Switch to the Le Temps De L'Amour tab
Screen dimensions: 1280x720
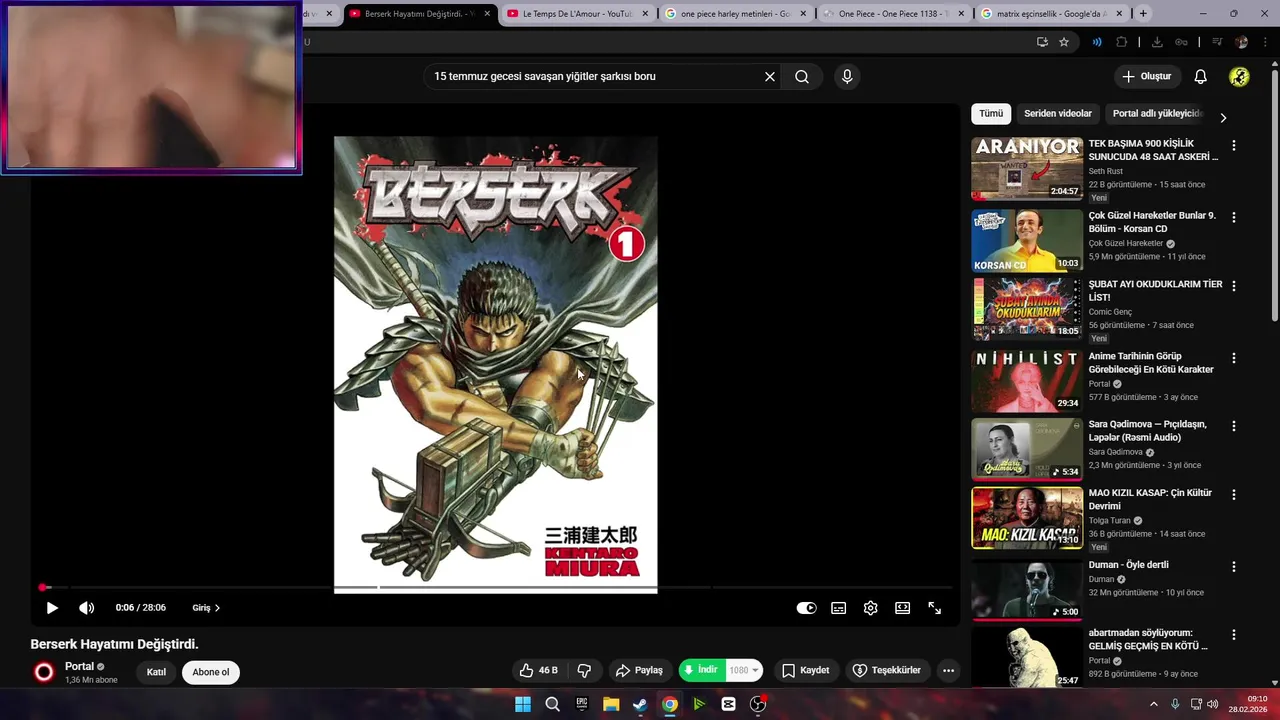tap(578, 14)
